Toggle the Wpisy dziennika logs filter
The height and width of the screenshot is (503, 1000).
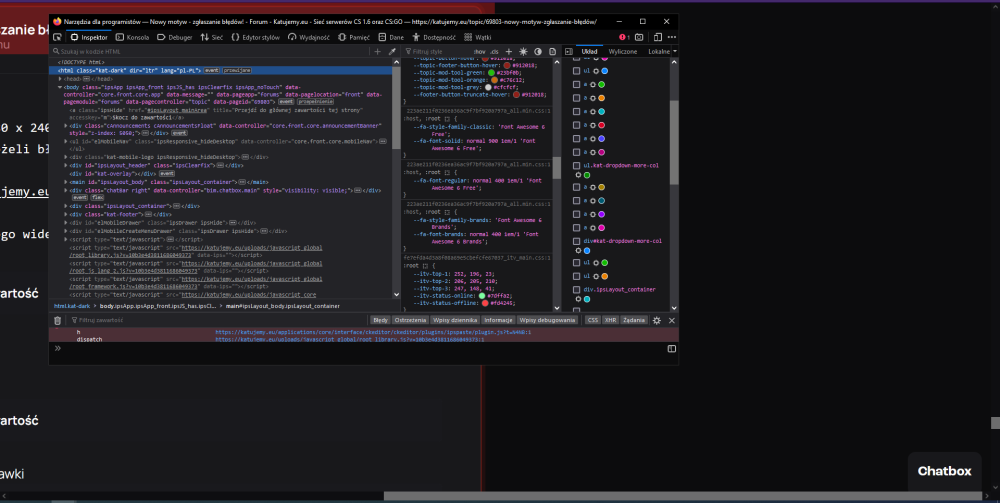[x=455, y=320]
